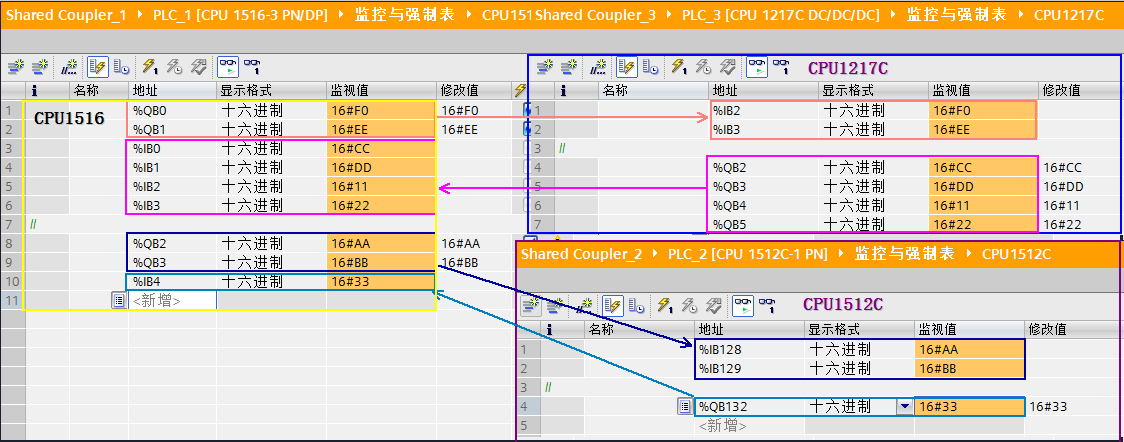Enable peripheral outputs in CPU1512C toolbar
Screen dimensions: 1124x442
[713, 305]
